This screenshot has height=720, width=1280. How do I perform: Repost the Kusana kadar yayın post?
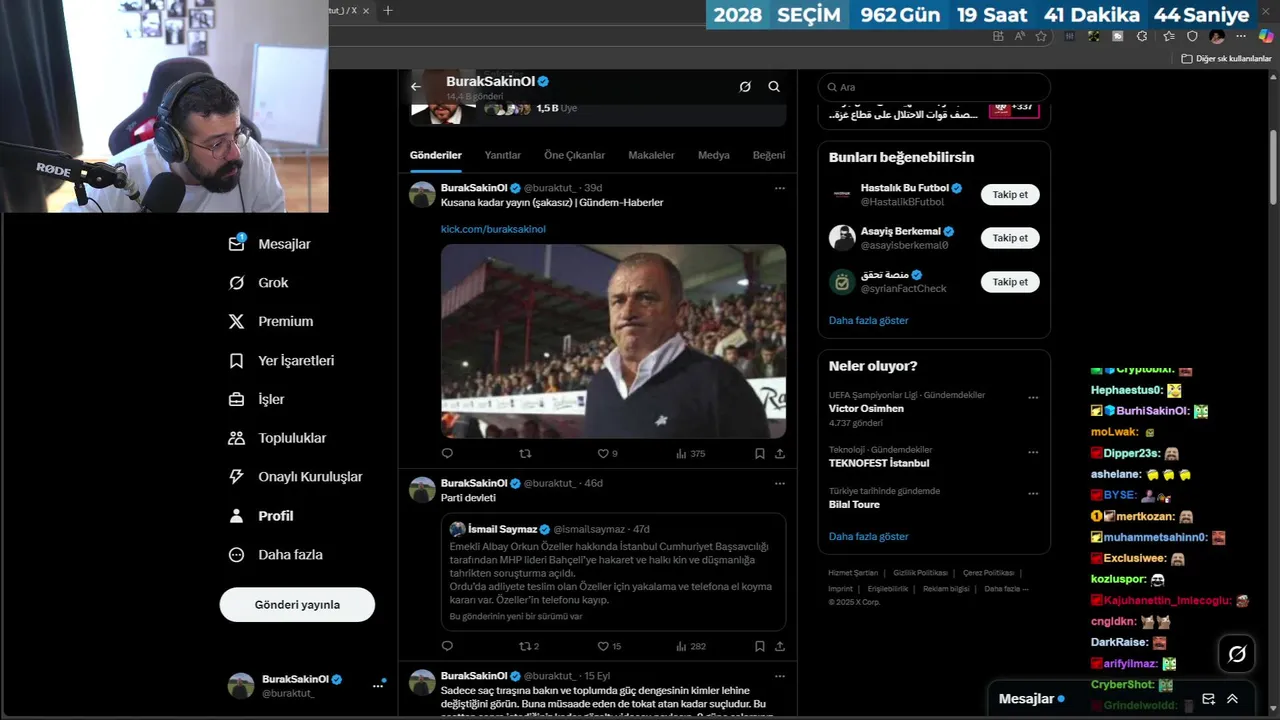(x=525, y=453)
